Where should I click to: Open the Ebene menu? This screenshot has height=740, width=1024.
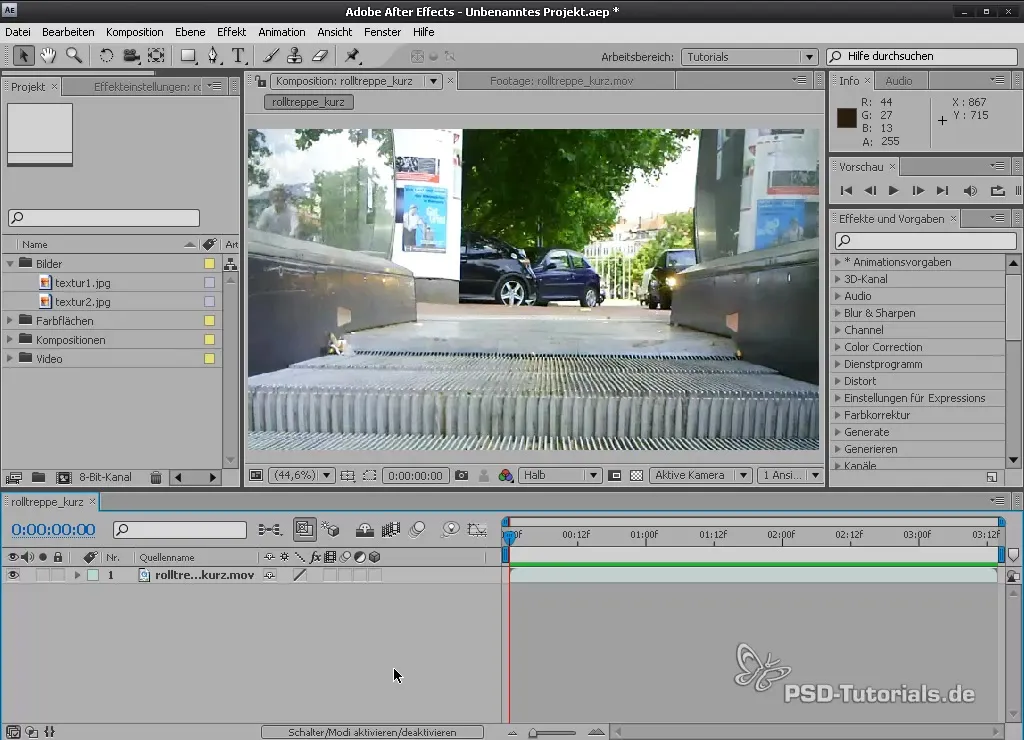tap(190, 32)
